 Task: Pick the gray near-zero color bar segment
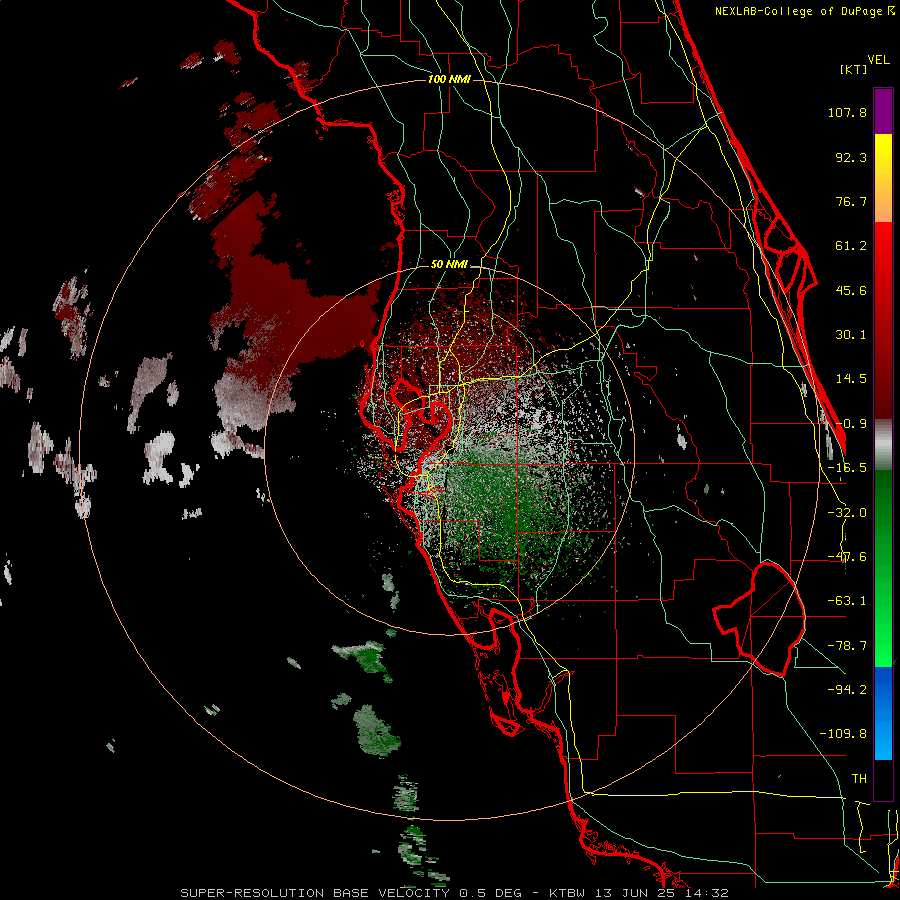click(883, 445)
